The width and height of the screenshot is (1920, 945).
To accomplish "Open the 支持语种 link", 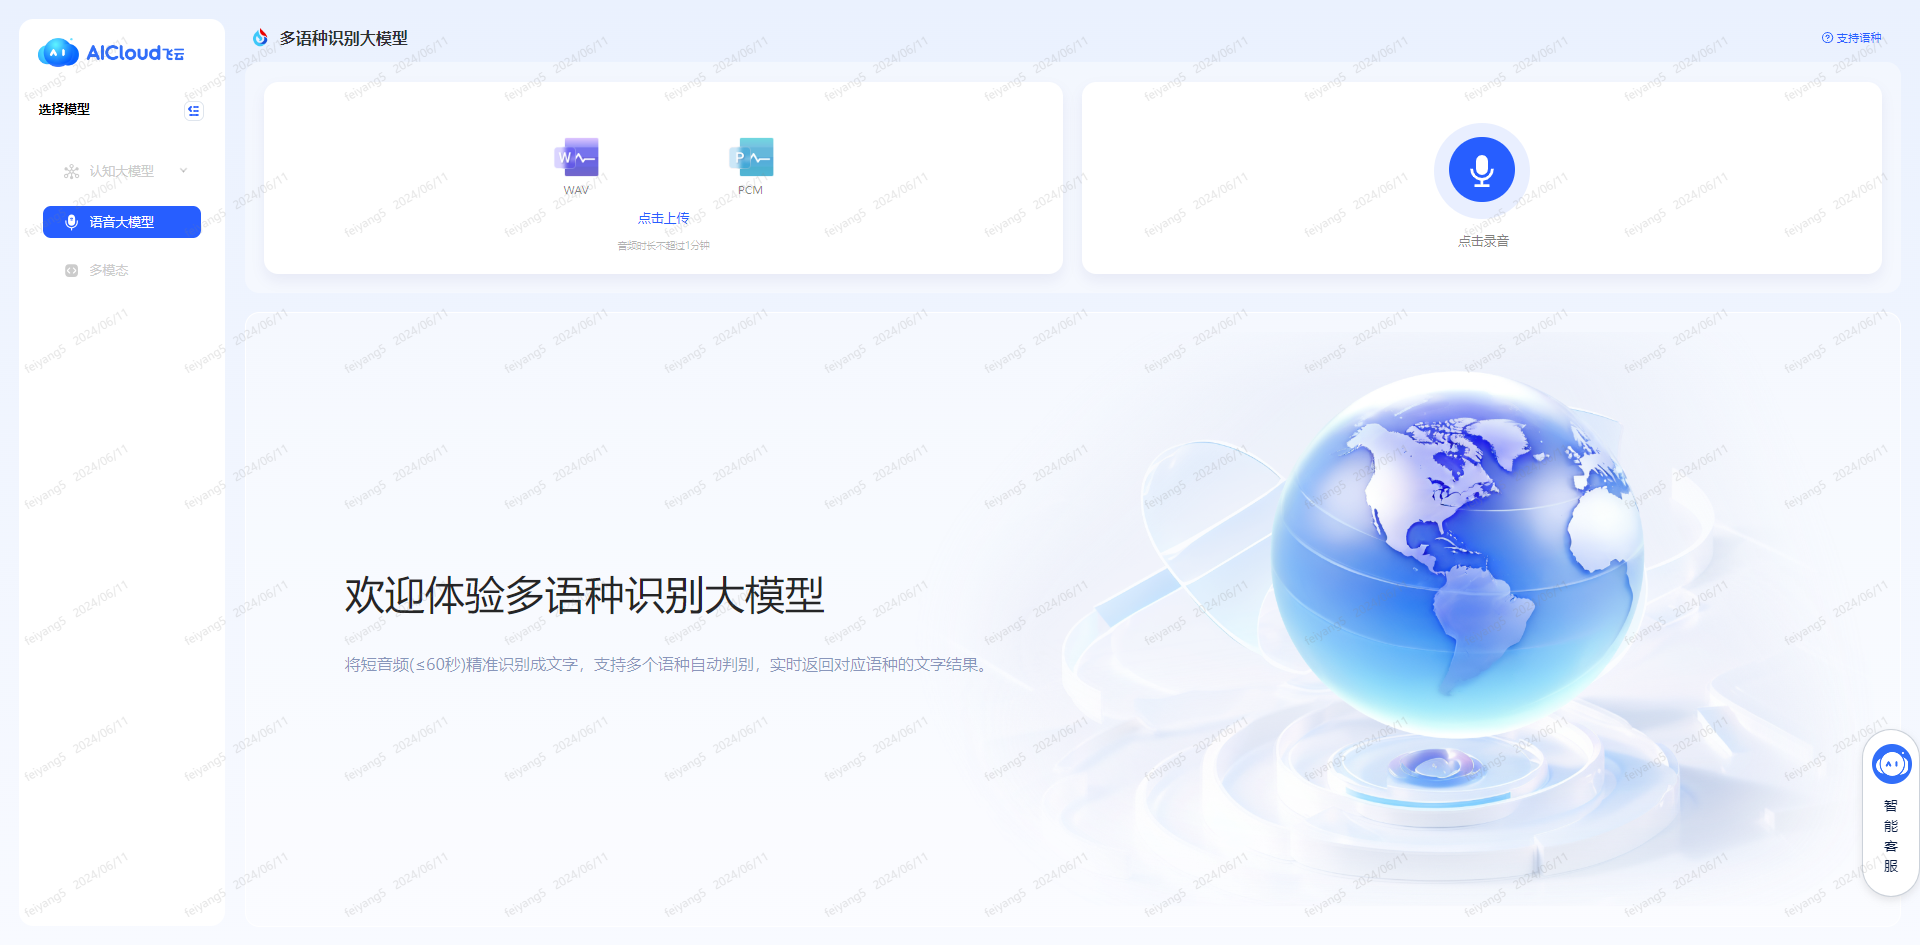I will coord(1858,38).
